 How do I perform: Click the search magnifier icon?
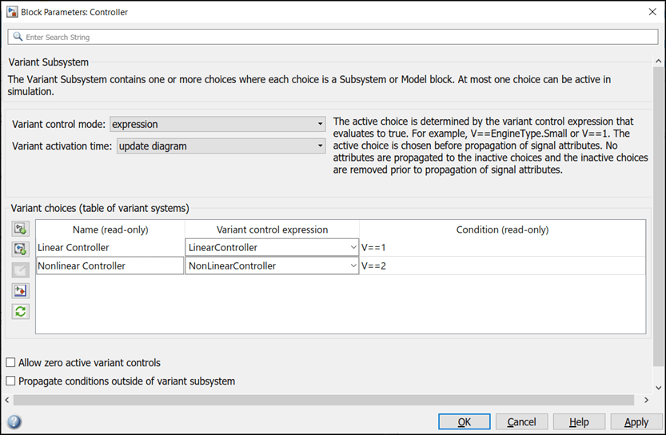pyautogui.click(x=17, y=37)
